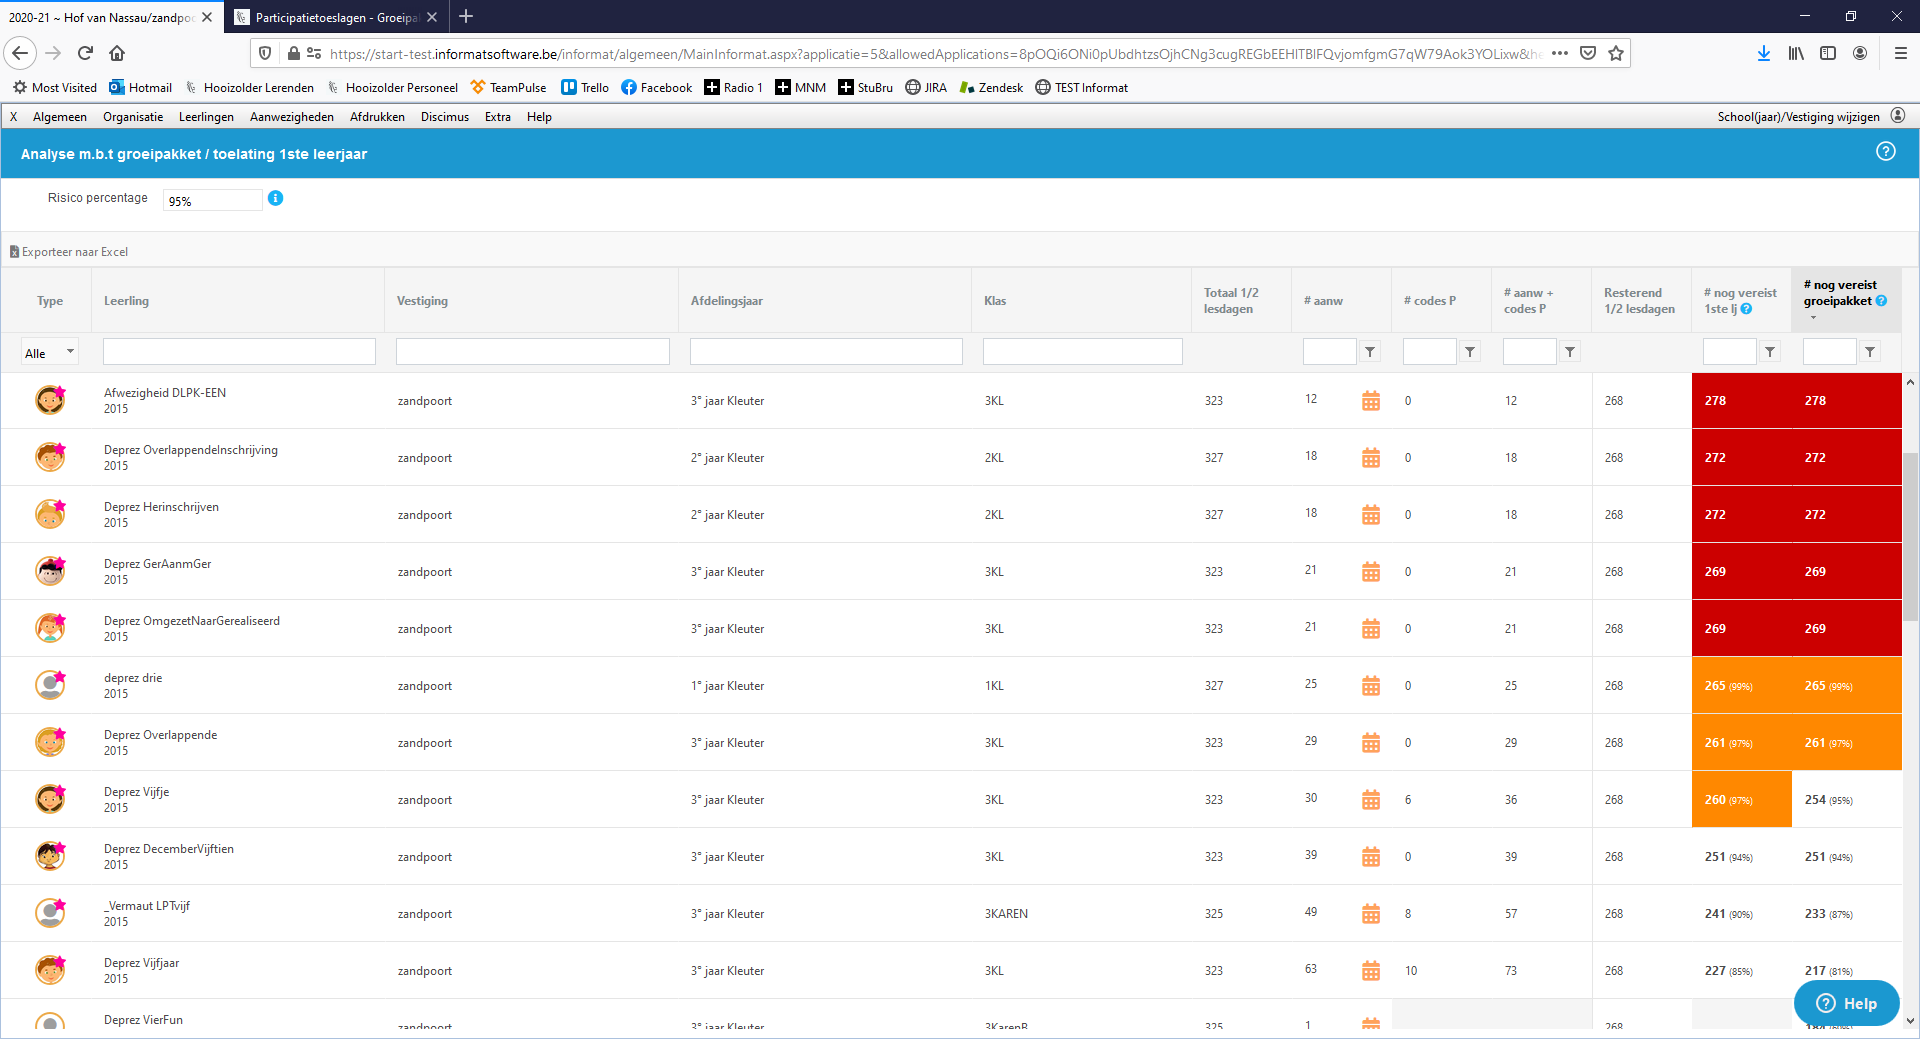1920x1040 pixels.
Task: Open calendar icon in Deprez Vijfje row
Action: 1370,800
